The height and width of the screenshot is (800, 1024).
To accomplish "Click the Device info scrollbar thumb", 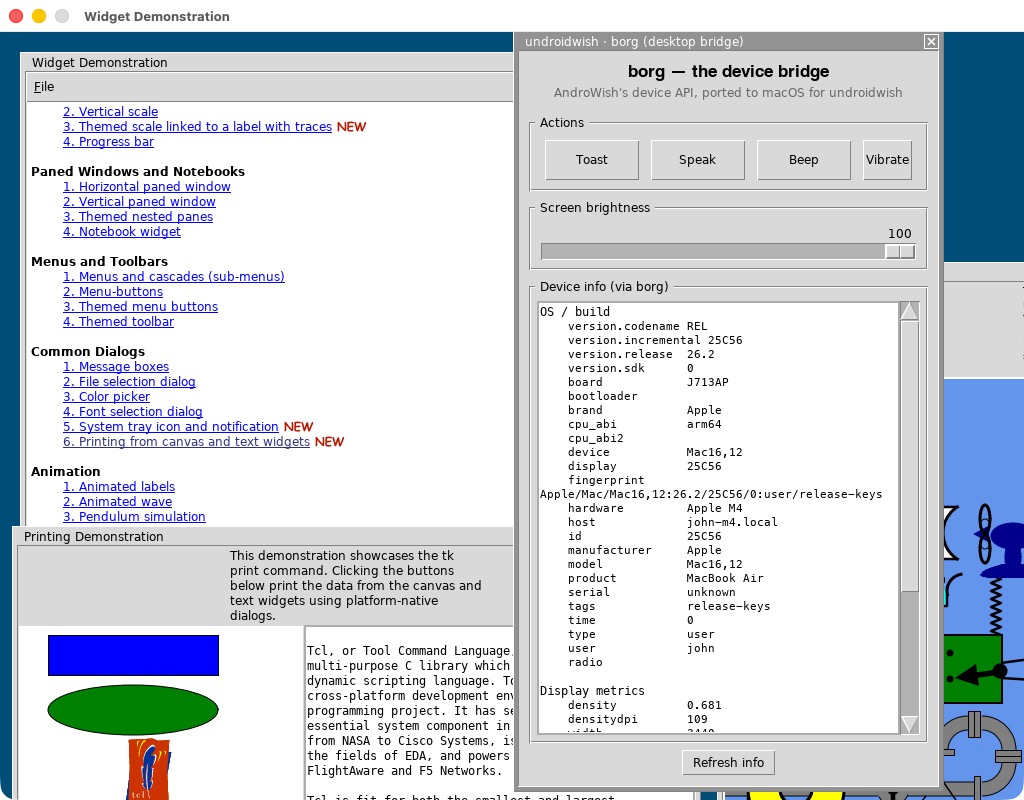I will (x=909, y=456).
